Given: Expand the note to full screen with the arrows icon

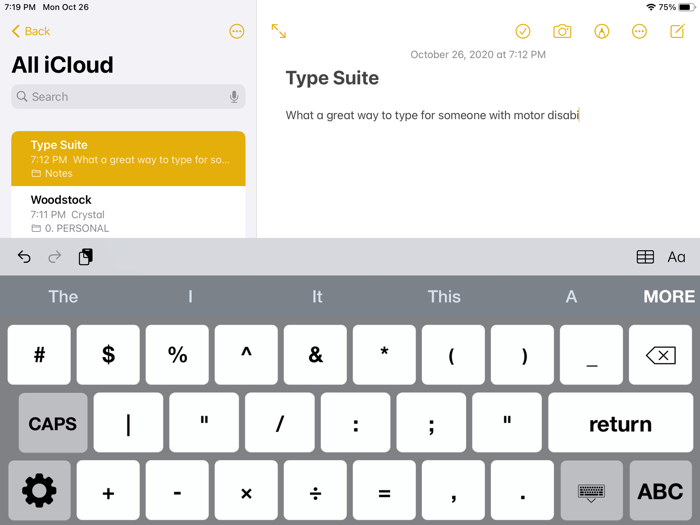Looking at the screenshot, I should coord(279,31).
